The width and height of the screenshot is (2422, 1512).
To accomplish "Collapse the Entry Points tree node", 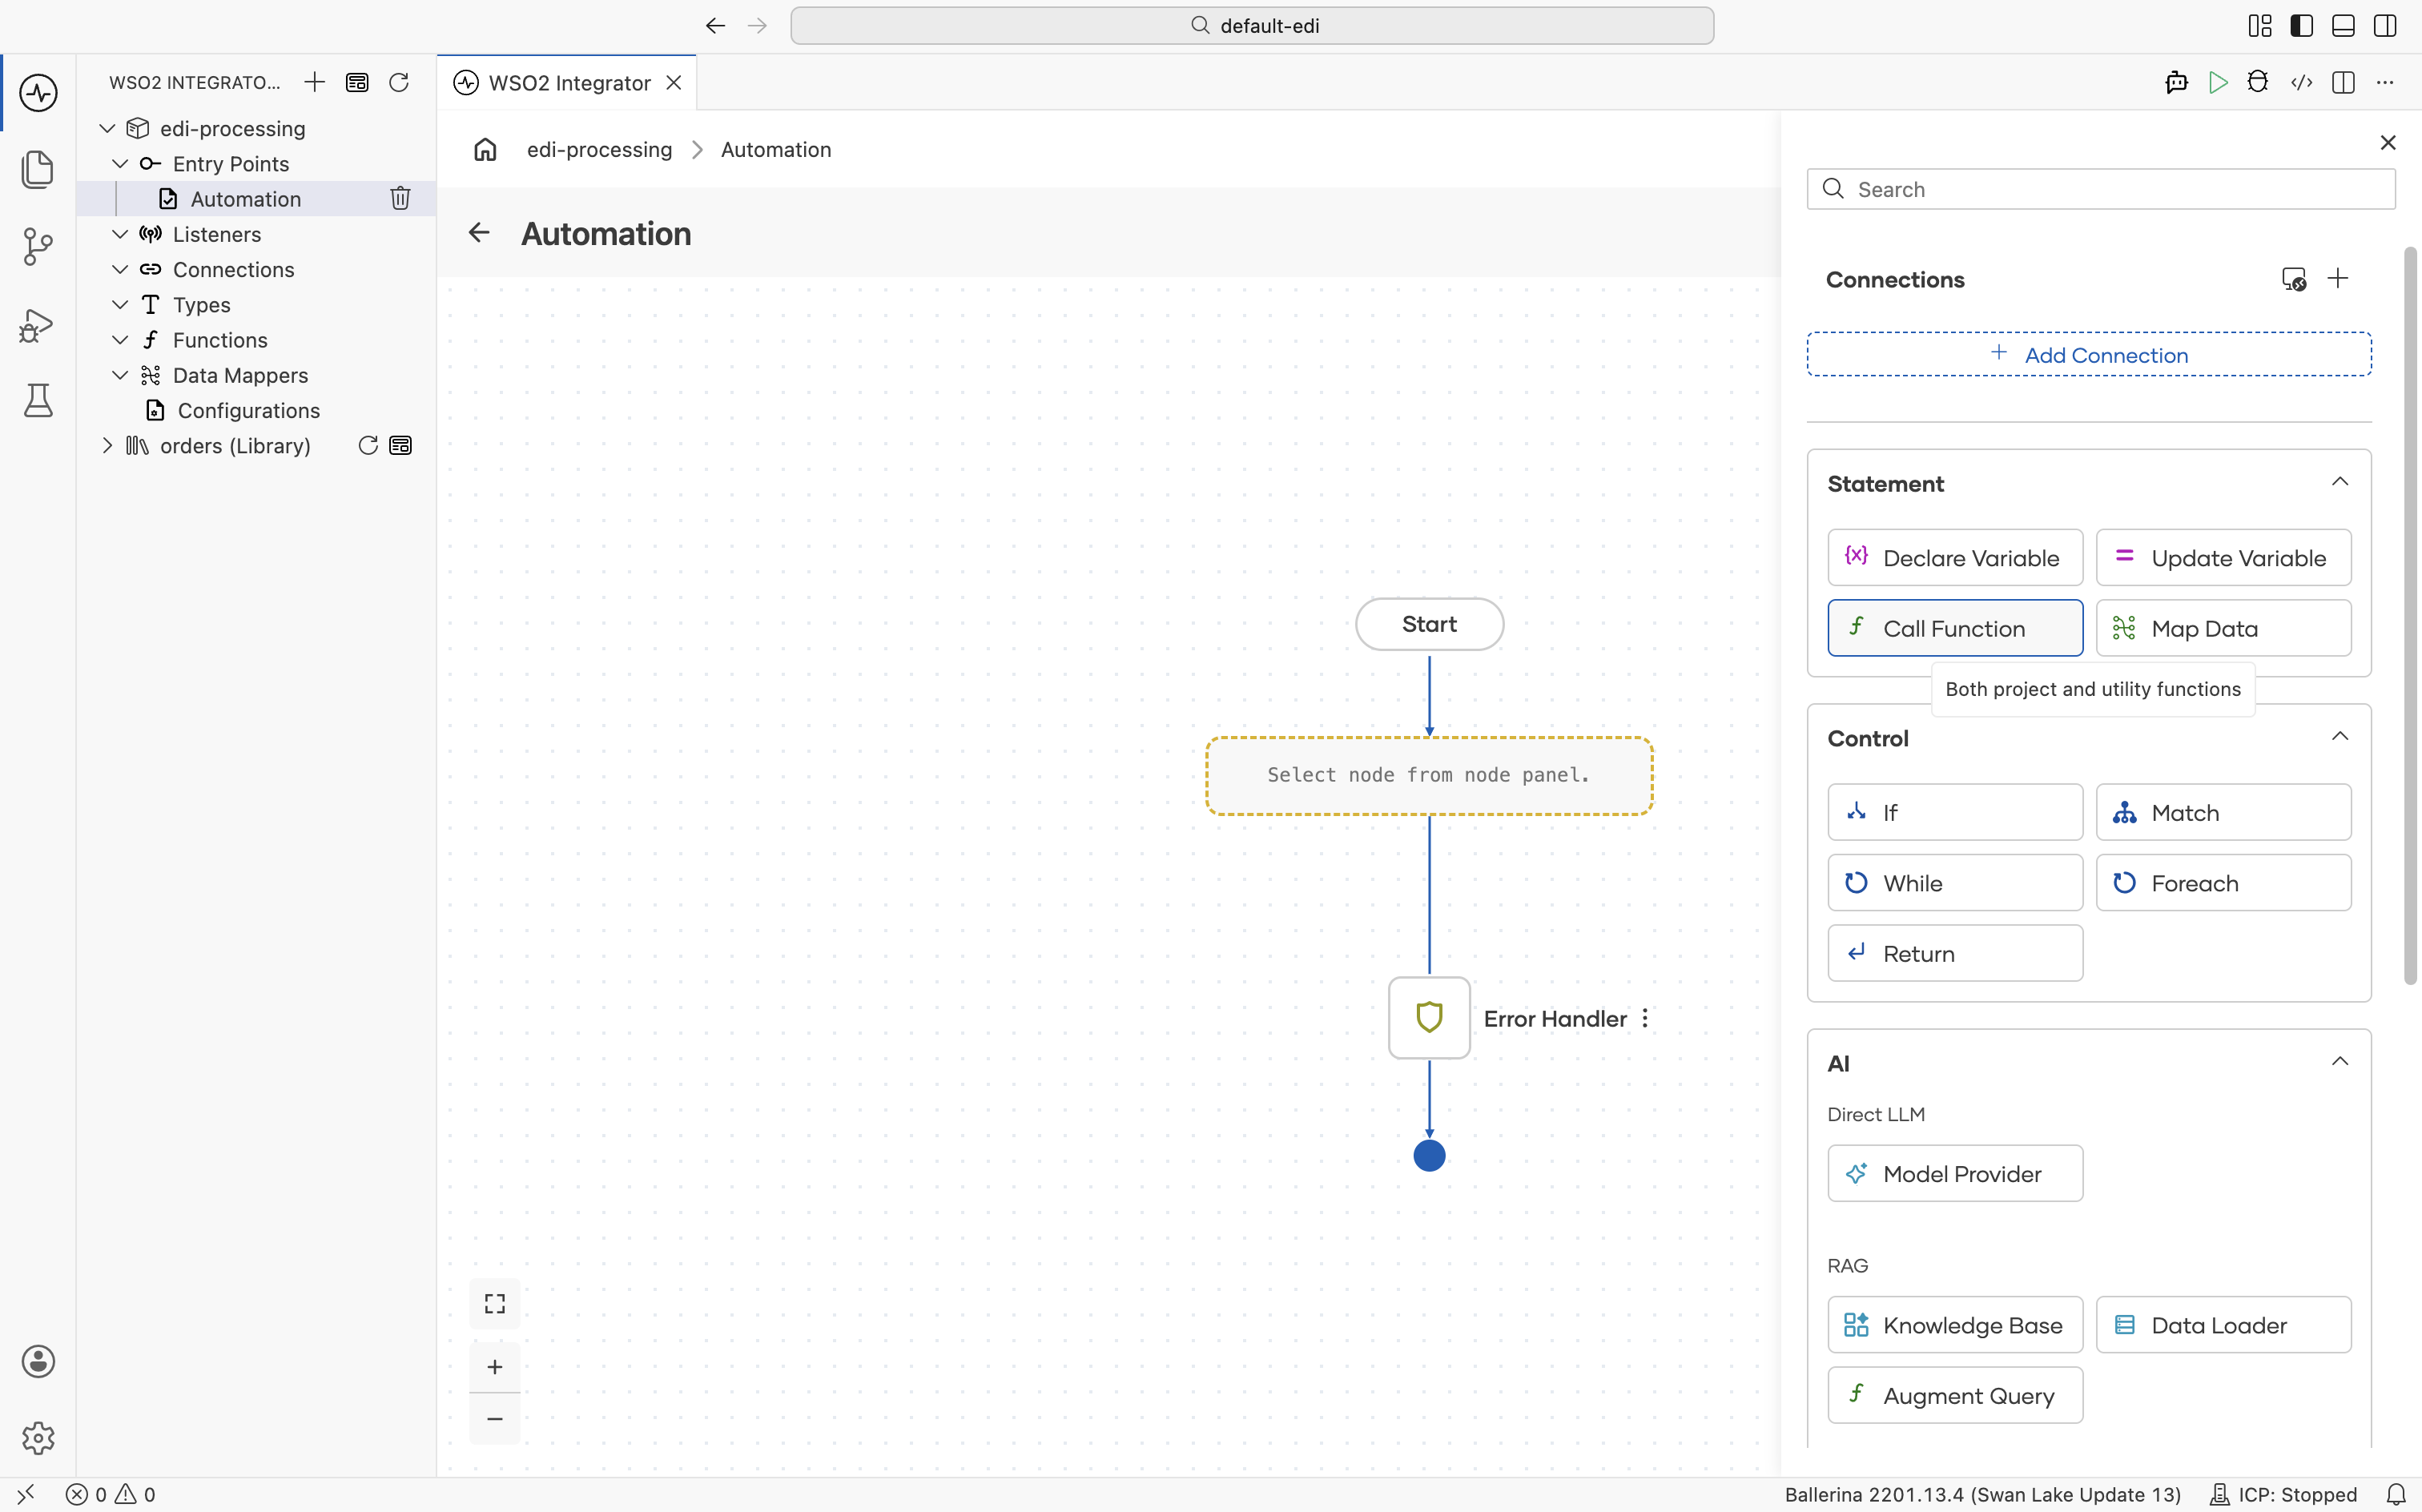I will pyautogui.click(x=120, y=163).
